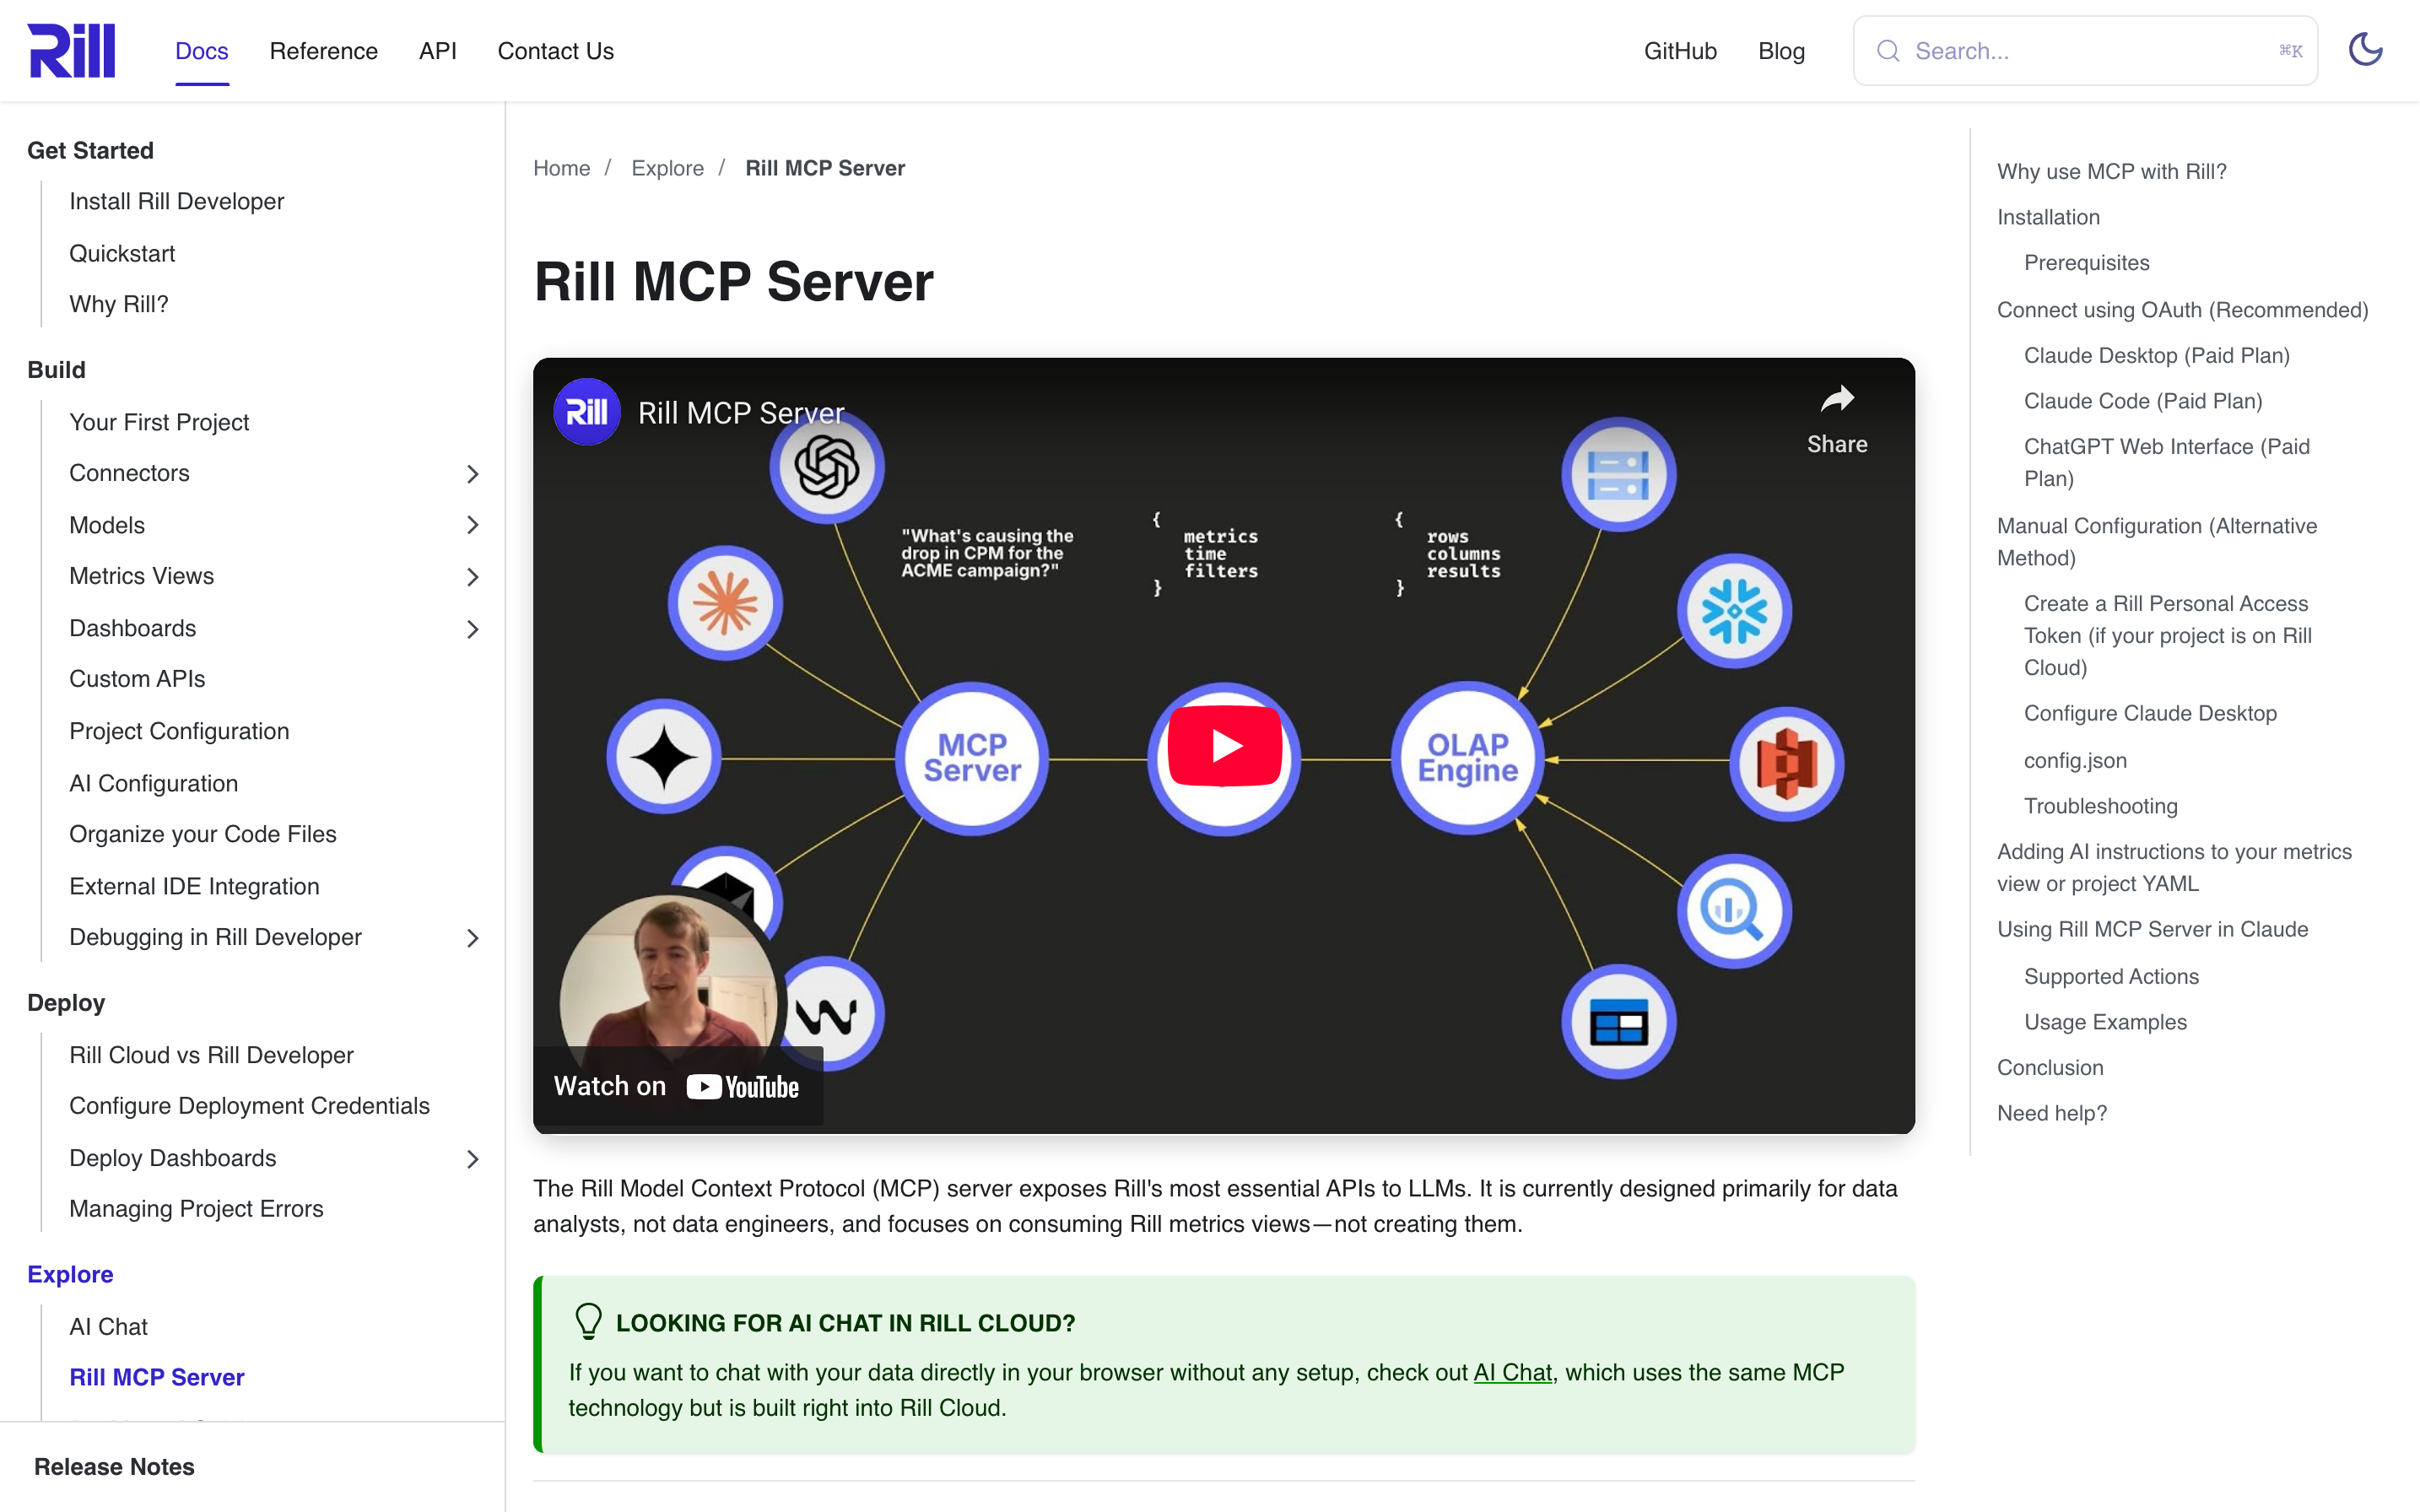This screenshot has height=1512, width=2420.
Task: Jump to Troubleshooting in table of contents
Action: point(2100,806)
